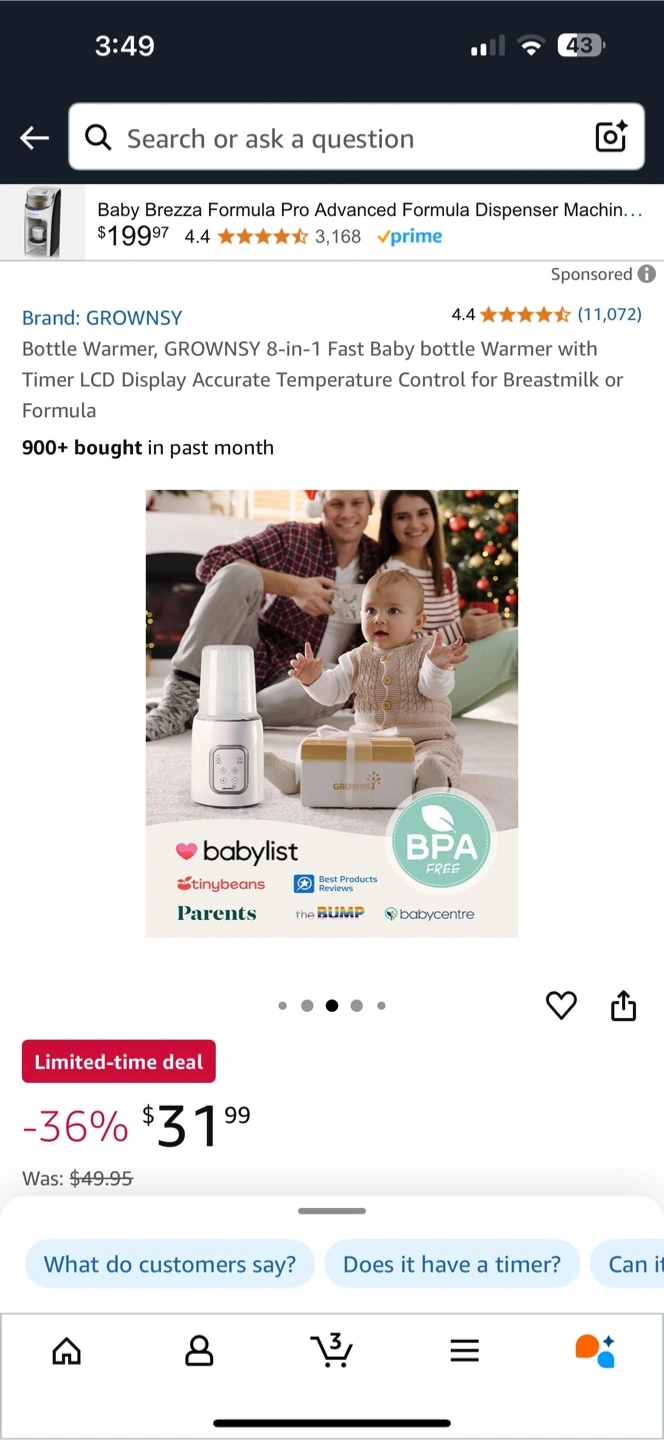Viewport: 664px width, 1440px height.
Task: Tap the What do customers say? chip
Action: click(170, 1264)
